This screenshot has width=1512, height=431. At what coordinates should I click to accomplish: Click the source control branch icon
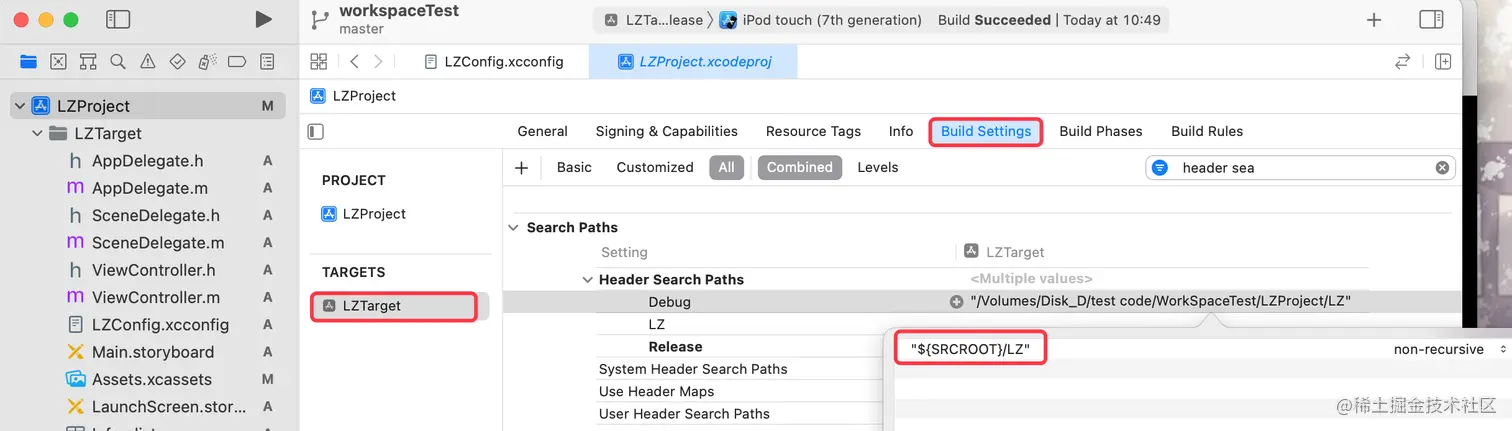pos(320,19)
